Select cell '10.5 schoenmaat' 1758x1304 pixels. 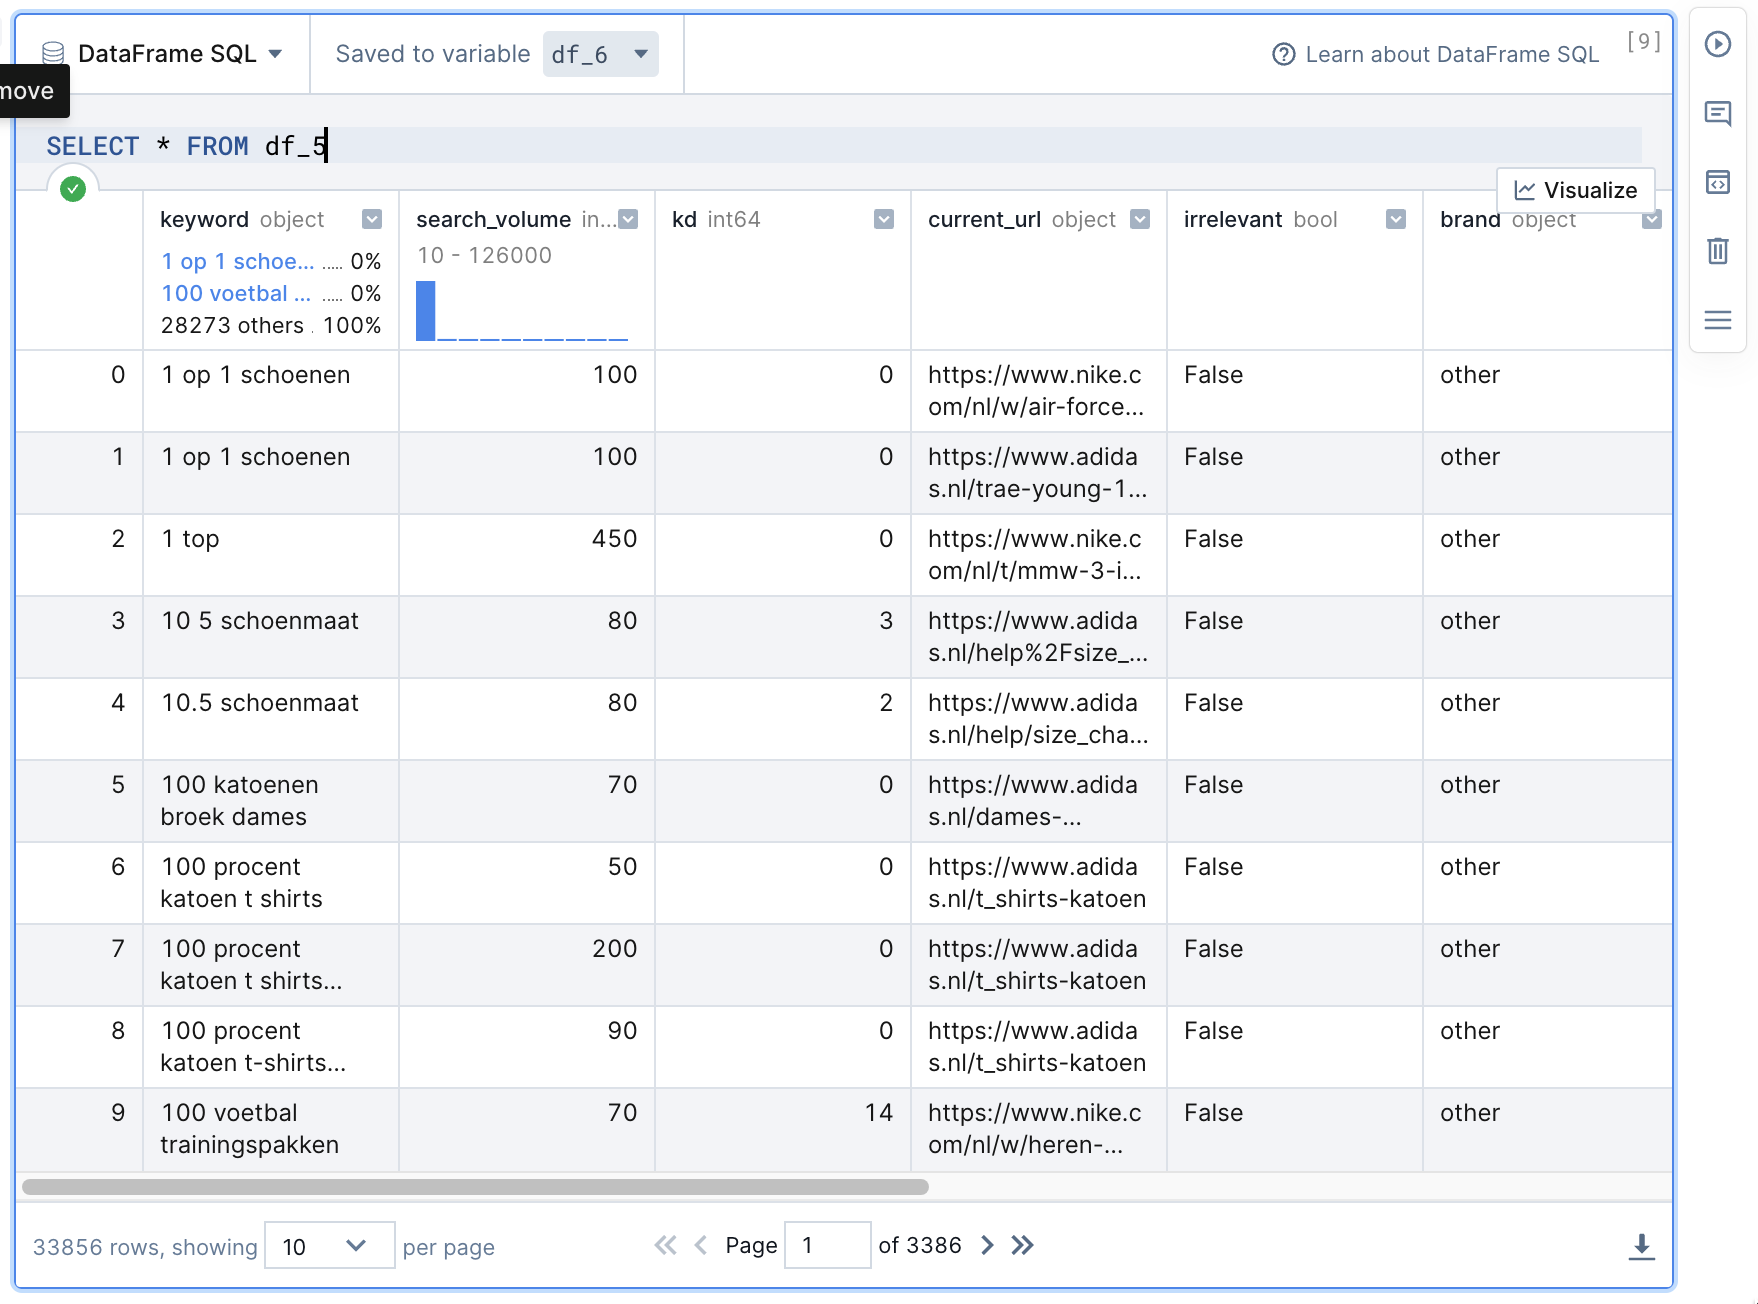(271, 719)
